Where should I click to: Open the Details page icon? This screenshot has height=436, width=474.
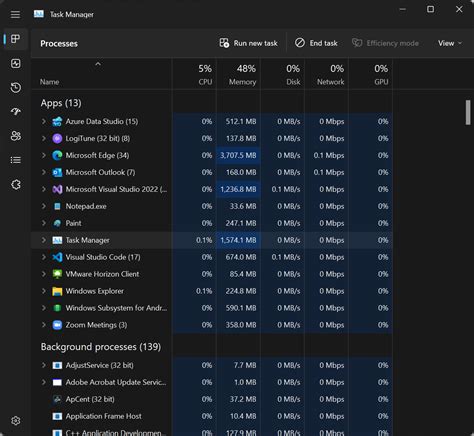click(x=16, y=160)
